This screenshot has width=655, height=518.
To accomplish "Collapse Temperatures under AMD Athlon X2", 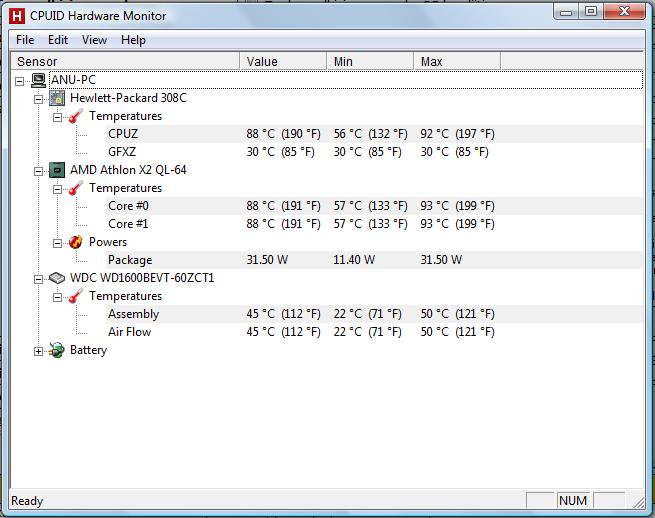I will coord(58,189).
